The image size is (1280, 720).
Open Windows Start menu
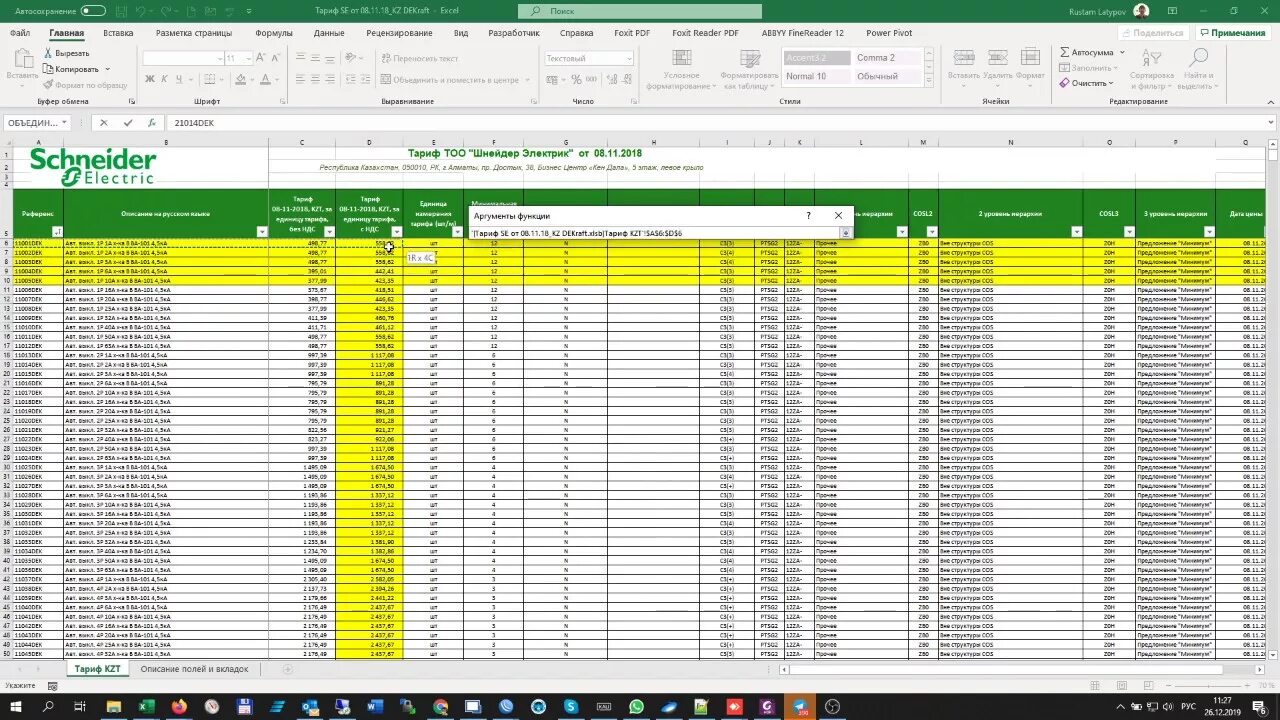coord(16,707)
